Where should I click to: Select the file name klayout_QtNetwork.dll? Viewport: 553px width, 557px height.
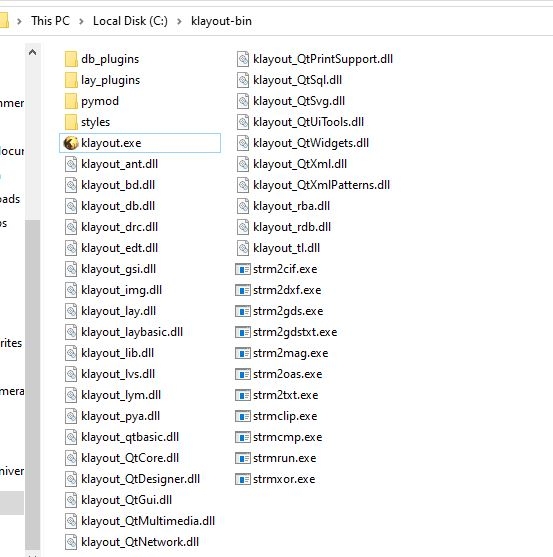point(140,542)
